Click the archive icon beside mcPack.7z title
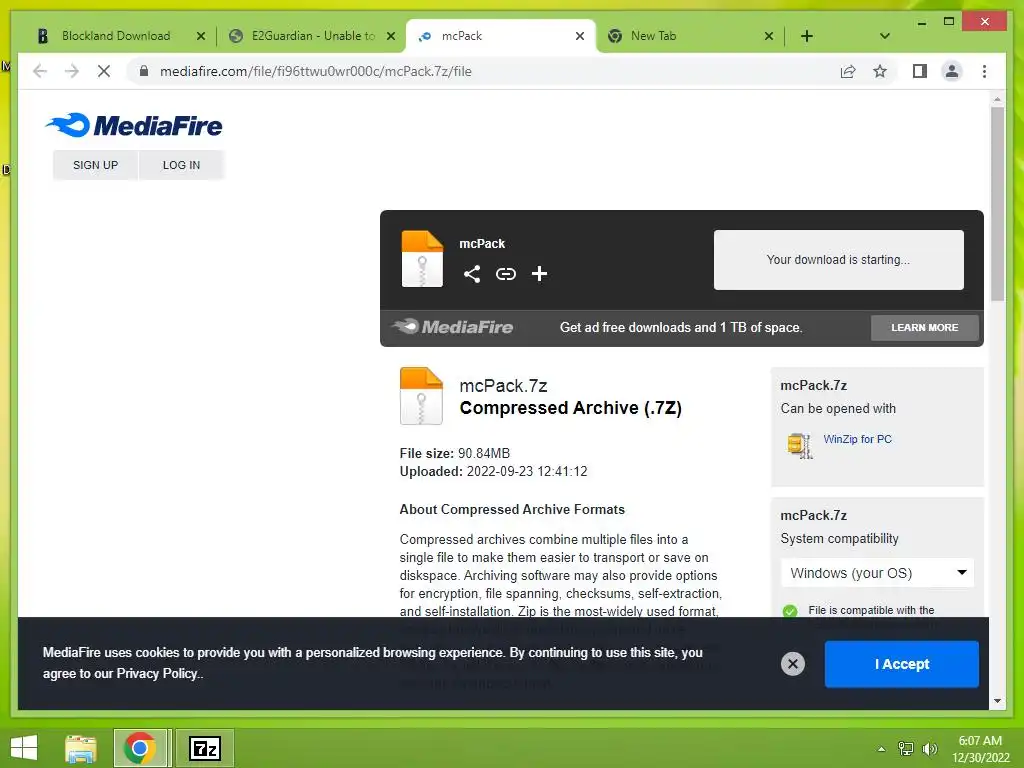This screenshot has height=768, width=1024. coord(421,396)
